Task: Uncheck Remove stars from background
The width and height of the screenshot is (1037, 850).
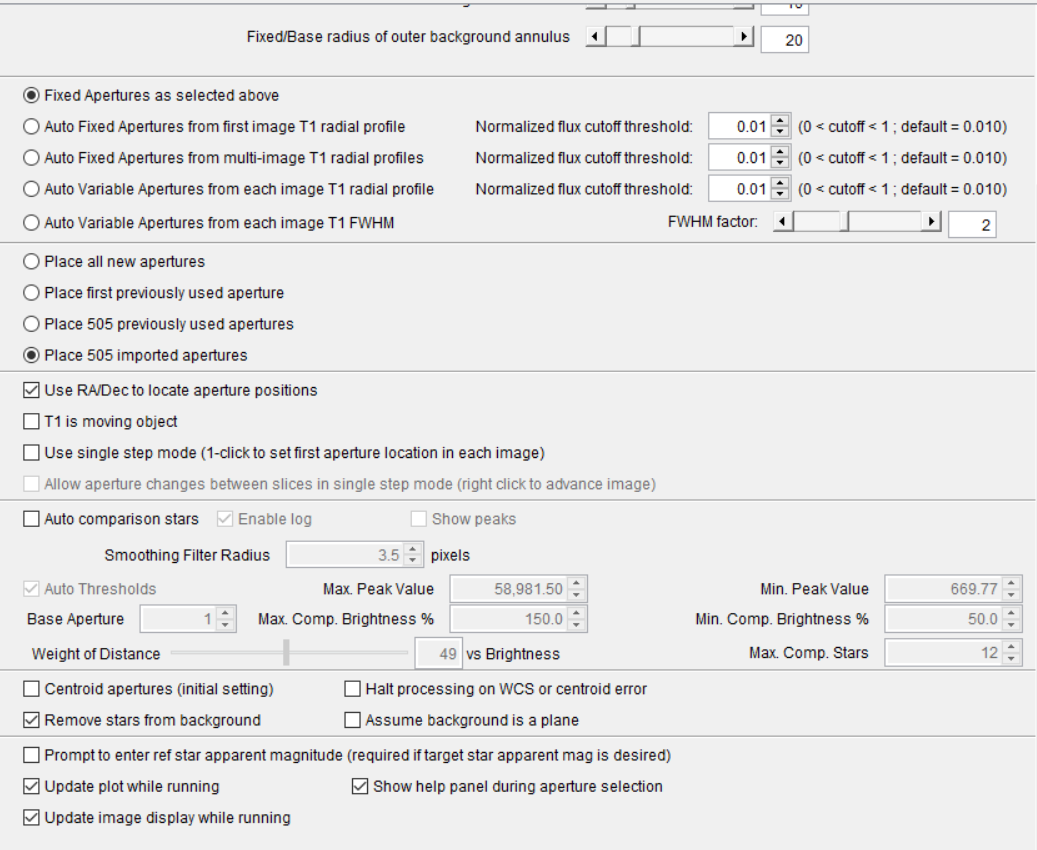Action: click(31, 720)
